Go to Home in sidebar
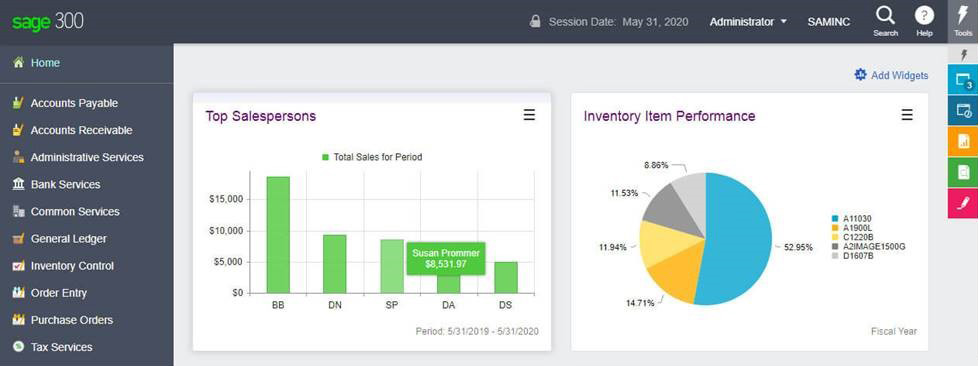Image resolution: width=978 pixels, height=366 pixels. 46,62
